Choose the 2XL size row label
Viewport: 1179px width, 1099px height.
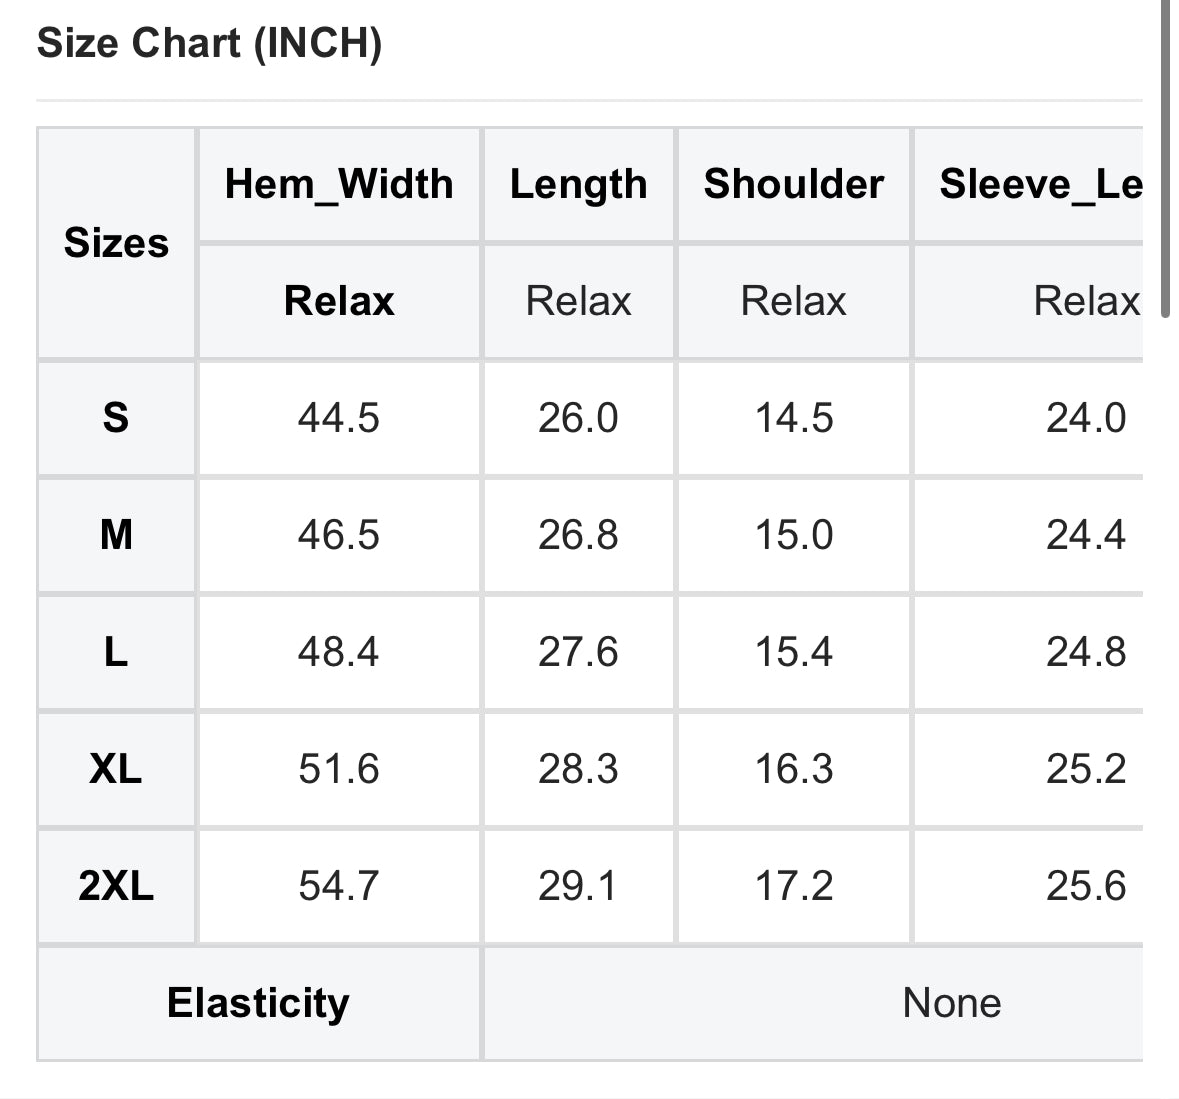coord(116,886)
